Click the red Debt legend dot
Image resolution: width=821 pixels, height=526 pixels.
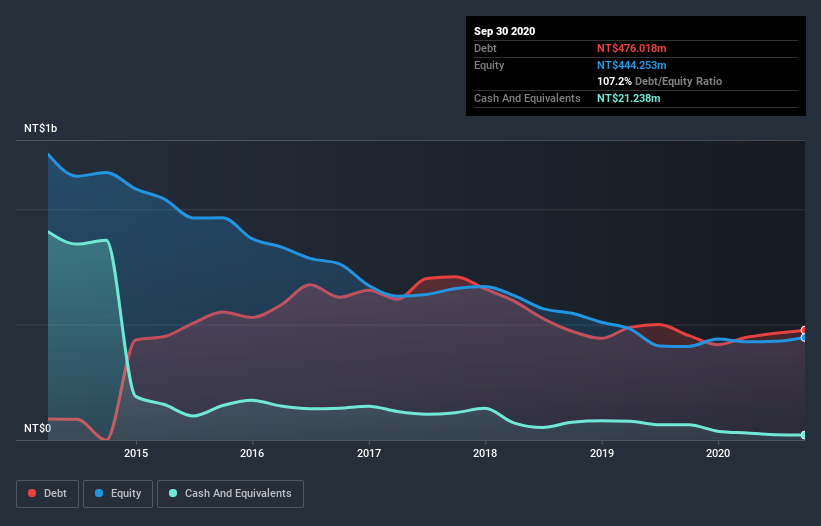[x=32, y=493]
